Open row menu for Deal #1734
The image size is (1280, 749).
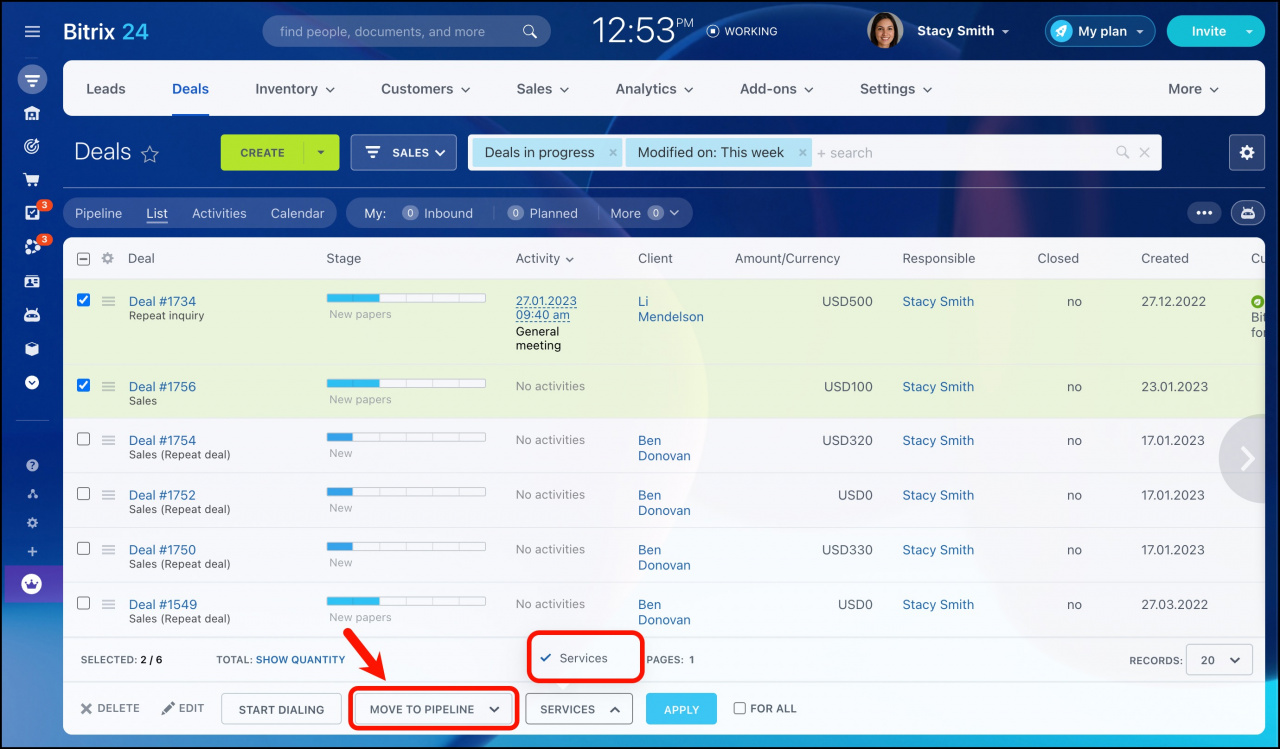click(x=109, y=301)
